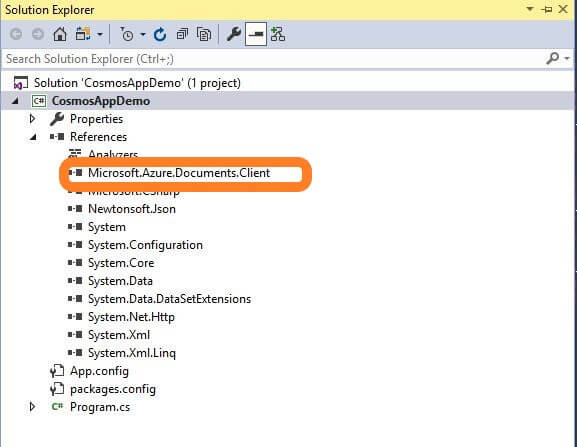Click the references icon beside References
The width and height of the screenshot is (577, 447).
click(x=57, y=137)
